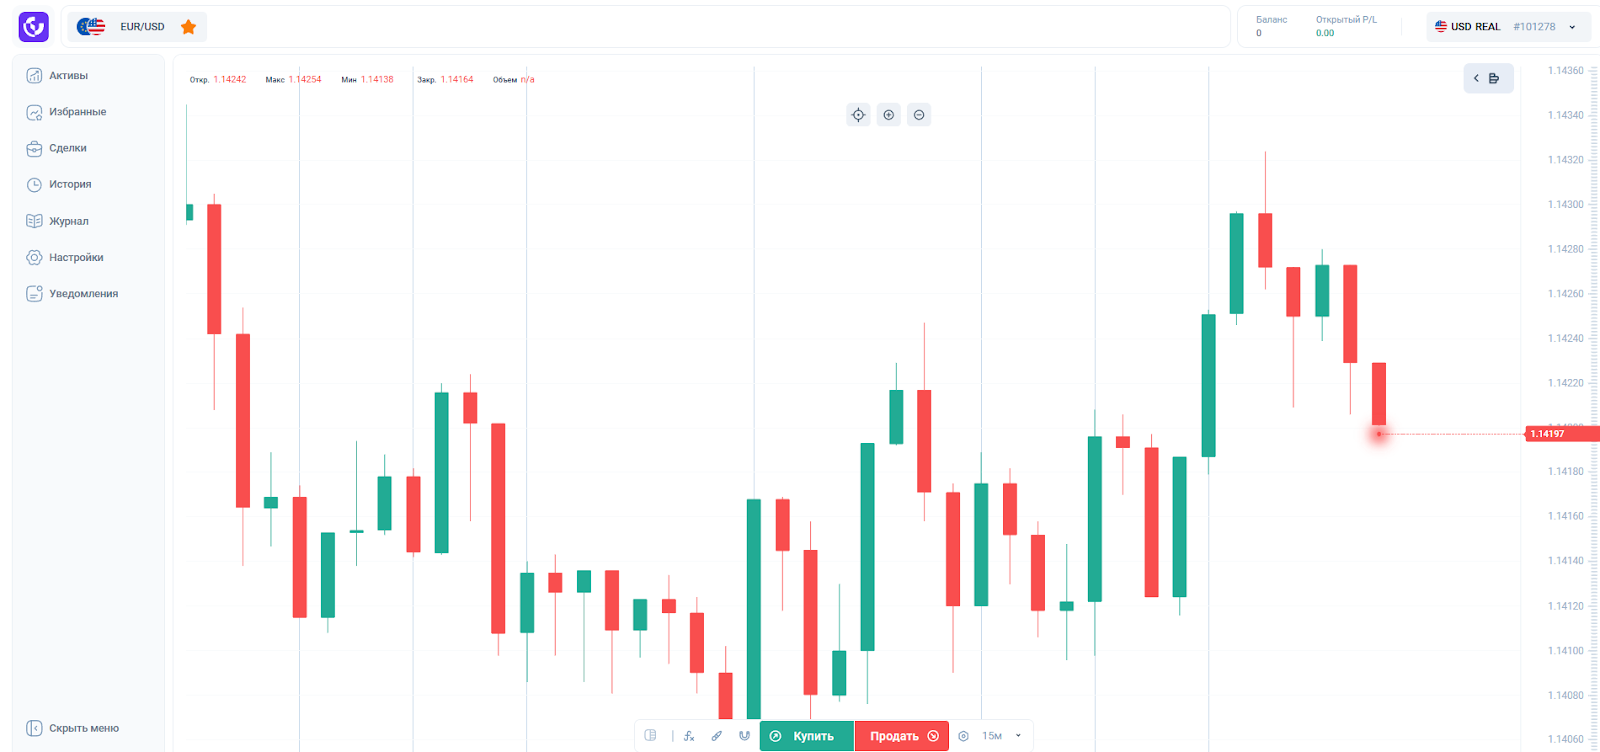Open the USD REAL account dropdown
1600x752 pixels.
click(x=1505, y=27)
